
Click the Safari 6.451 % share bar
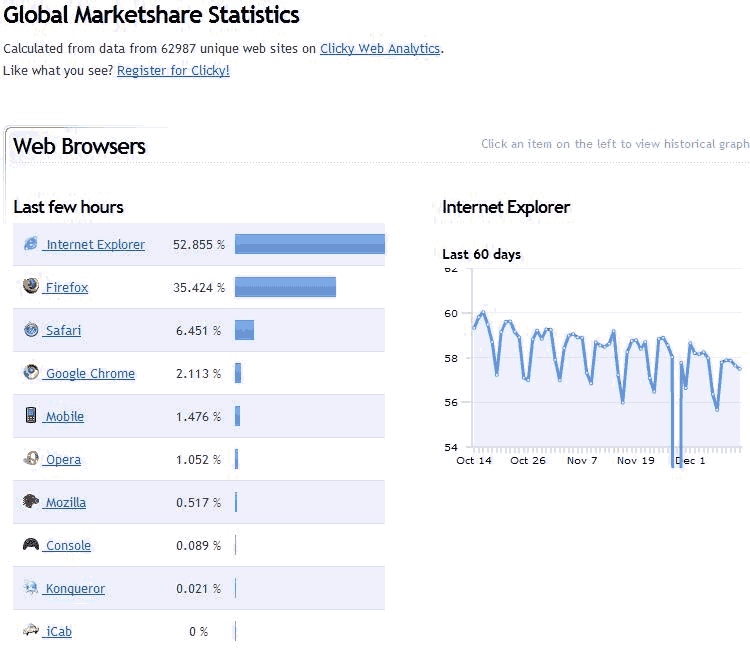[244, 330]
